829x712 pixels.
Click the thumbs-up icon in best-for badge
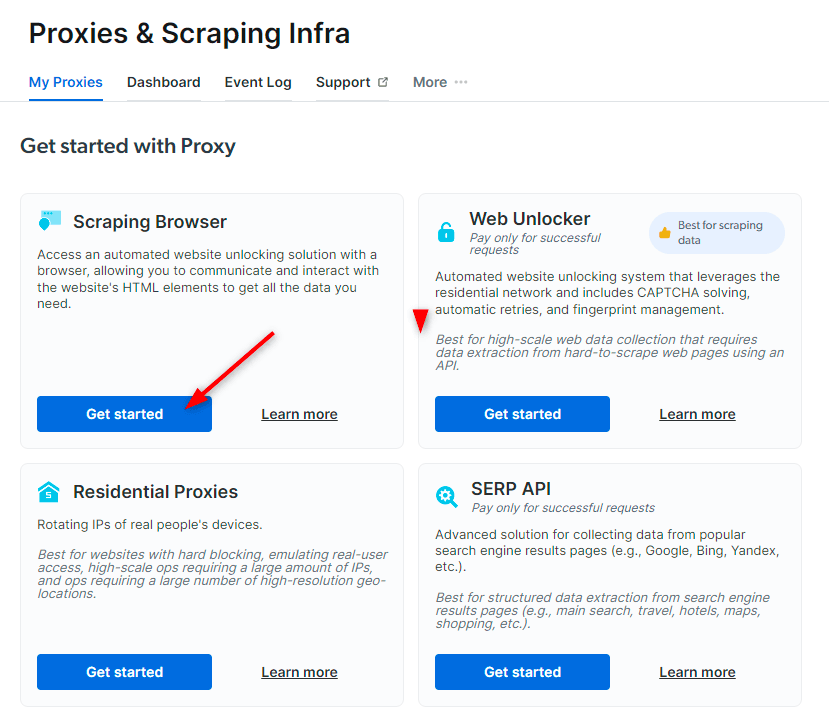[x=665, y=233]
